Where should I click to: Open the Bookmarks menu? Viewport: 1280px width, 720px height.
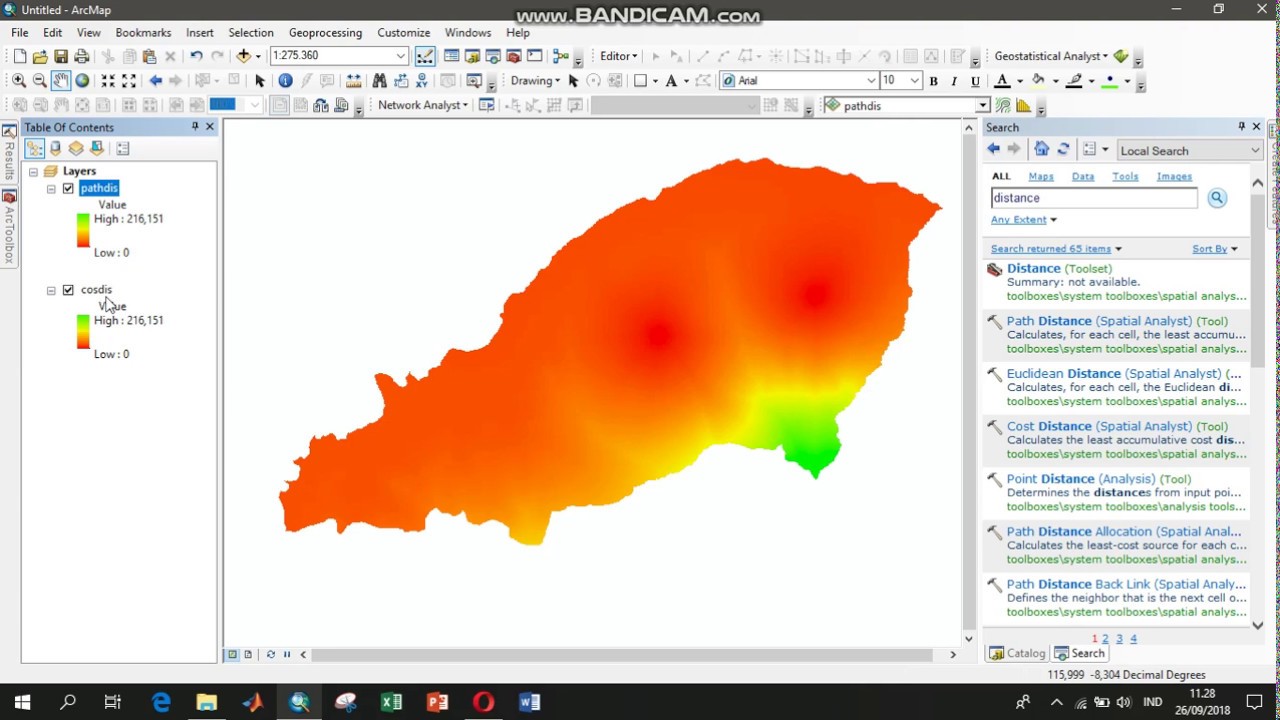tap(143, 33)
